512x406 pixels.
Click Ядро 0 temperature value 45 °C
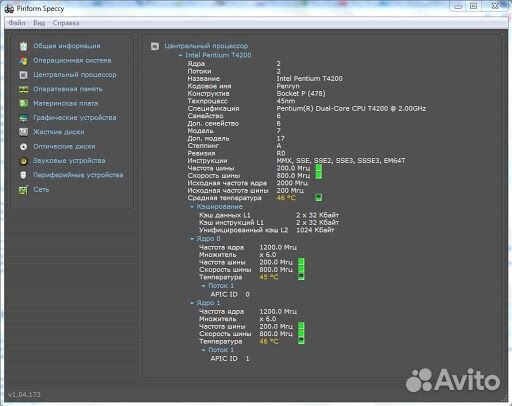269,277
